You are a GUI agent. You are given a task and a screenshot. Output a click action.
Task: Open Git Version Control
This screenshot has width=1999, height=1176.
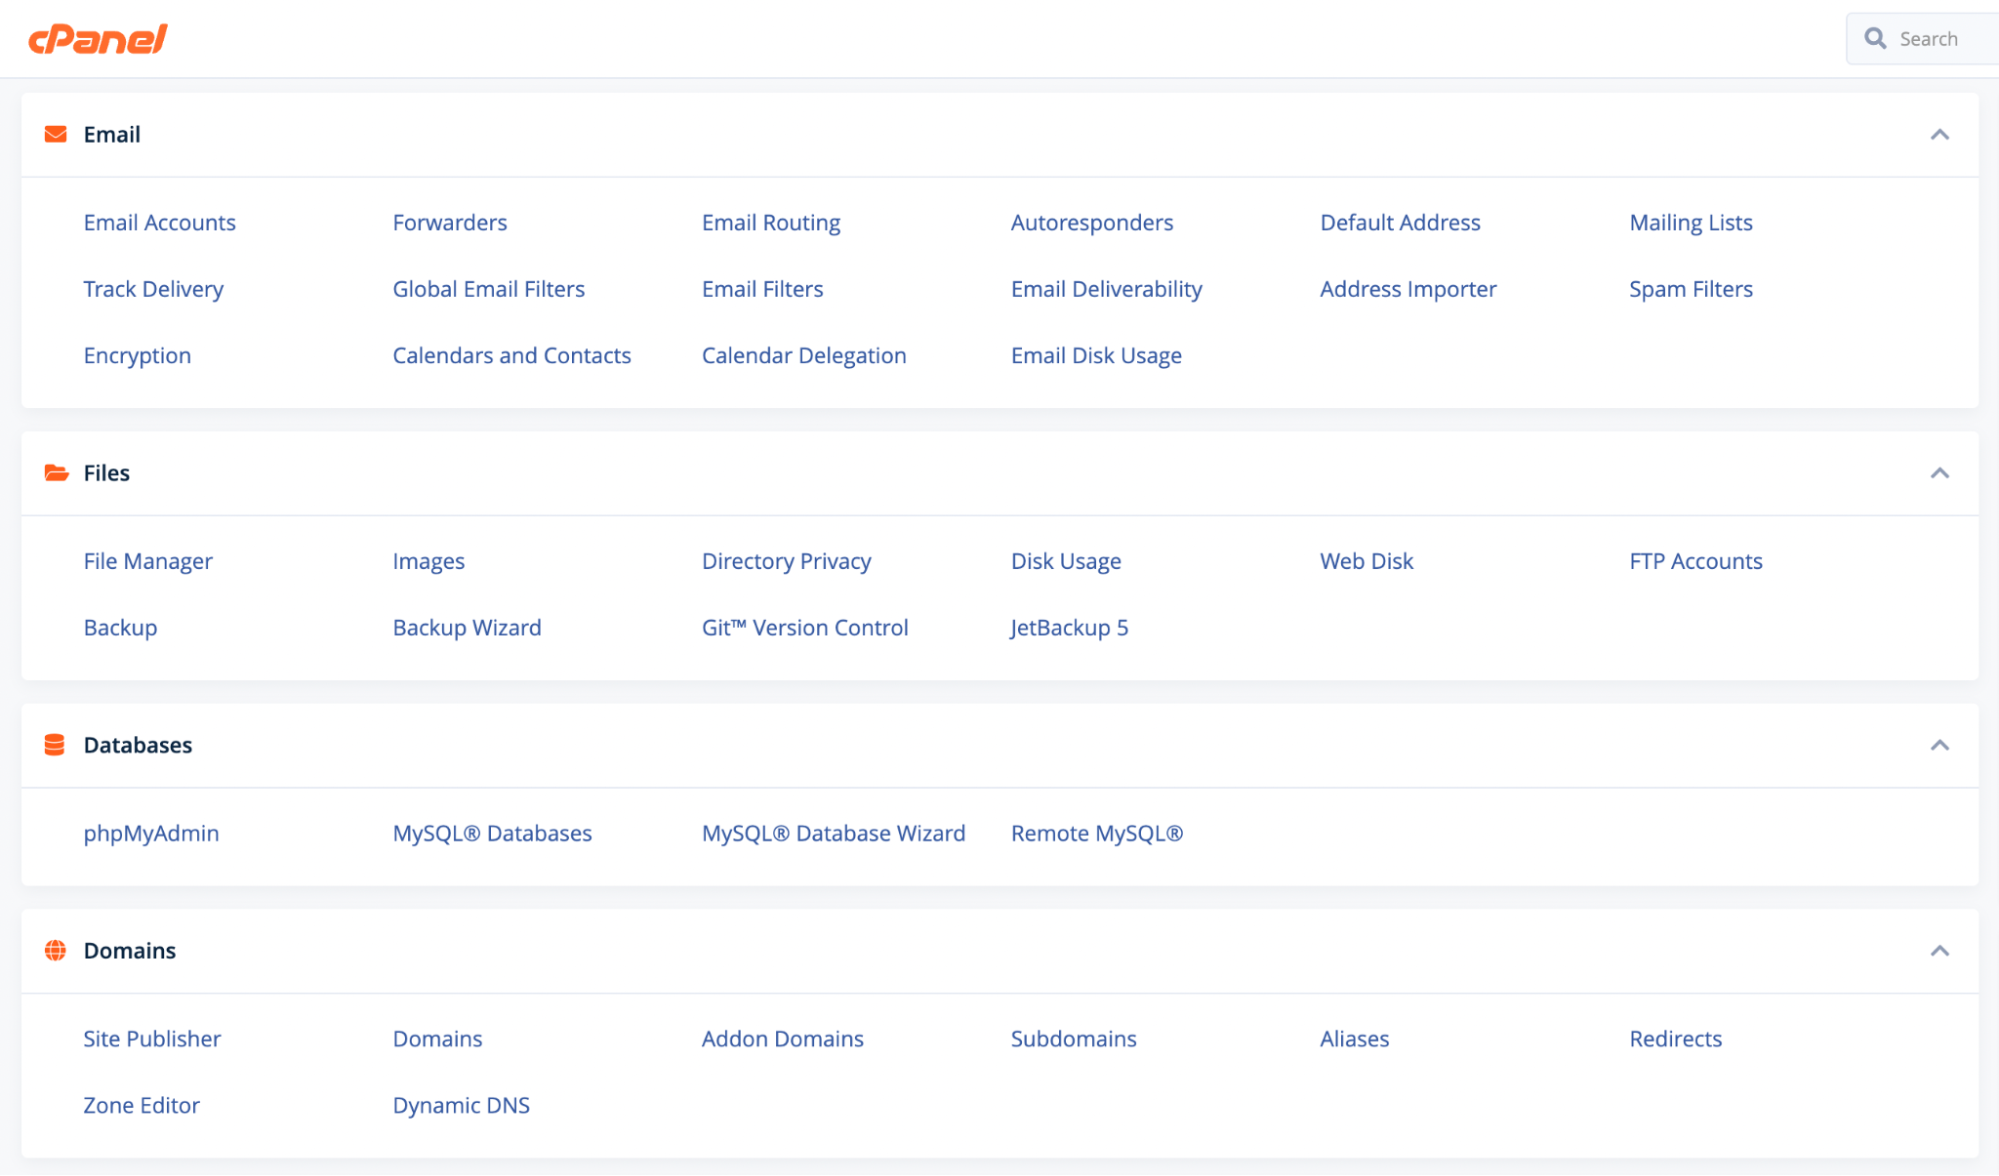pos(804,628)
